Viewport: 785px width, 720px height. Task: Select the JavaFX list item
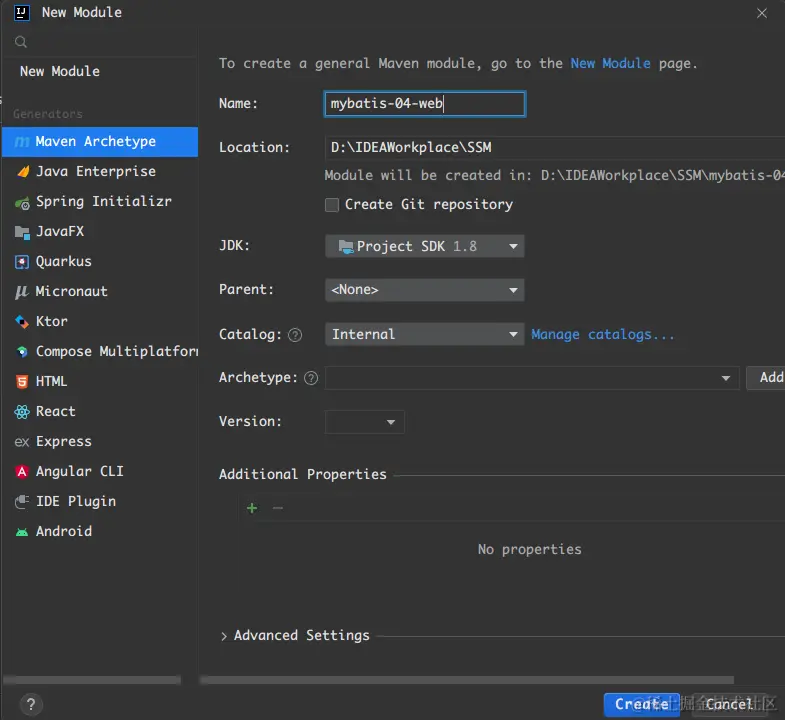100,231
